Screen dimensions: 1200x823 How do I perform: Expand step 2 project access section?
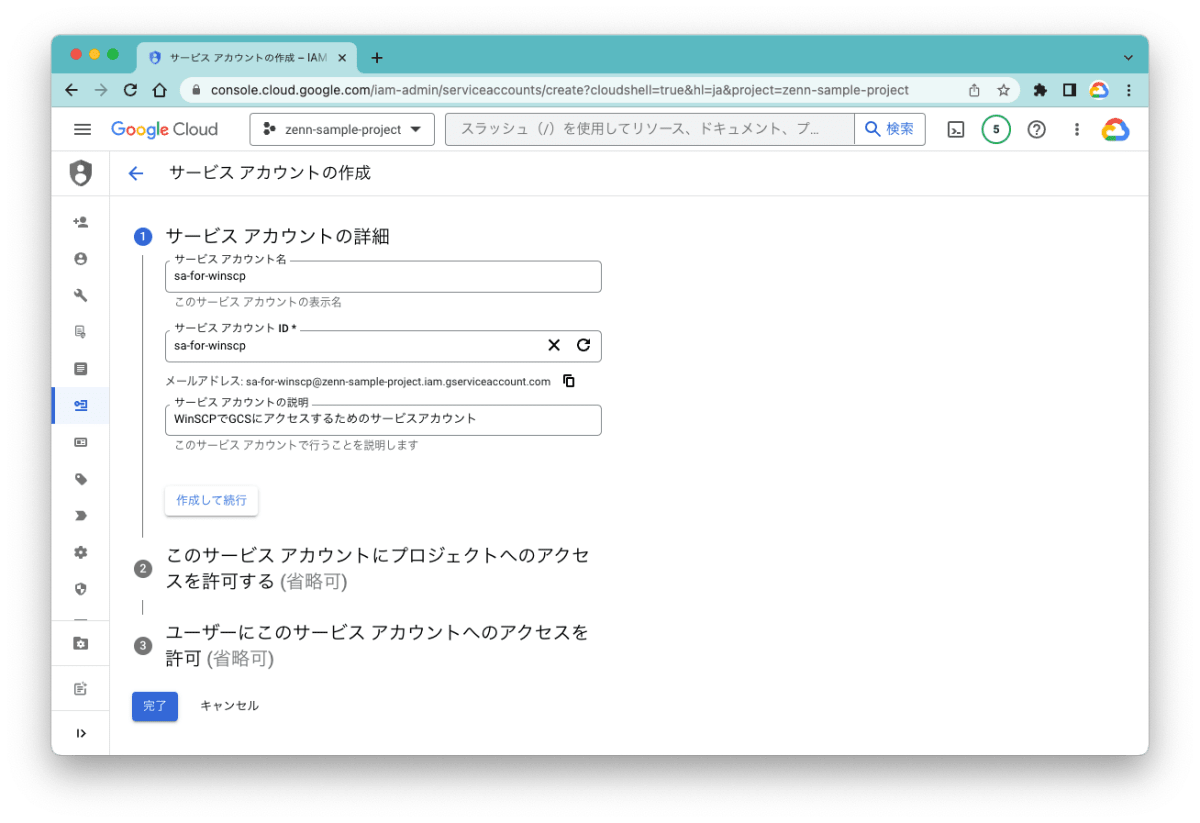coord(377,568)
